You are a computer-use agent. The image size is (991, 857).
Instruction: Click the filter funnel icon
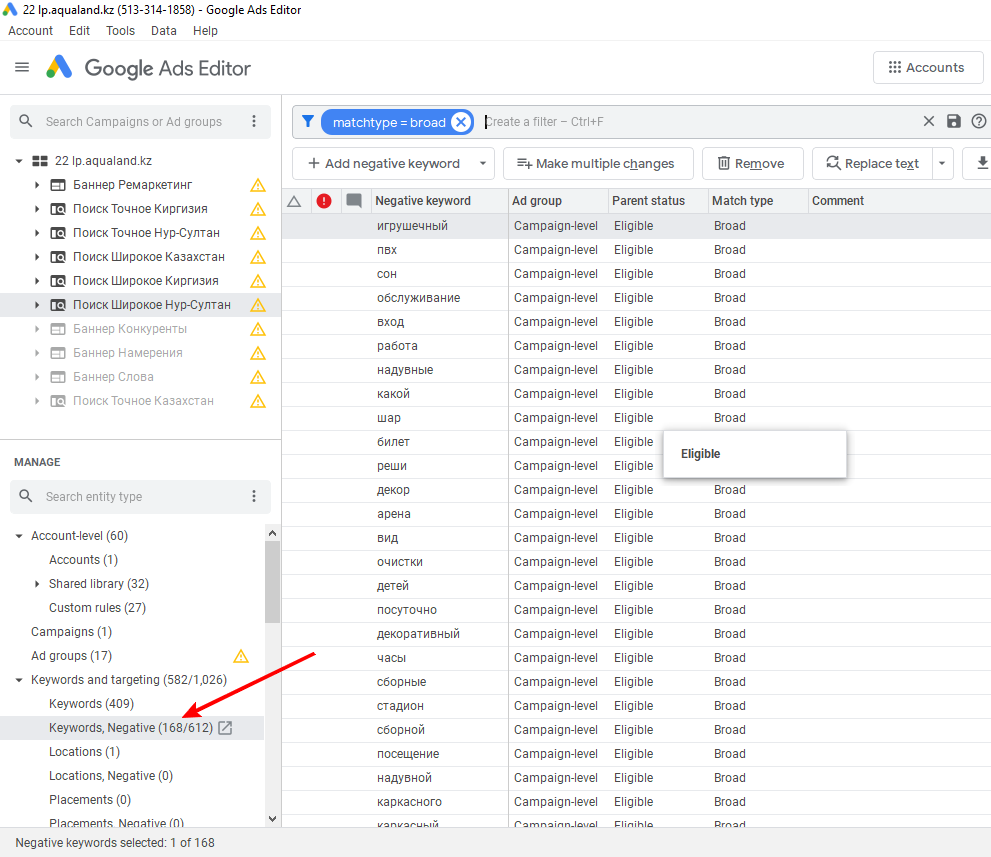tap(308, 121)
